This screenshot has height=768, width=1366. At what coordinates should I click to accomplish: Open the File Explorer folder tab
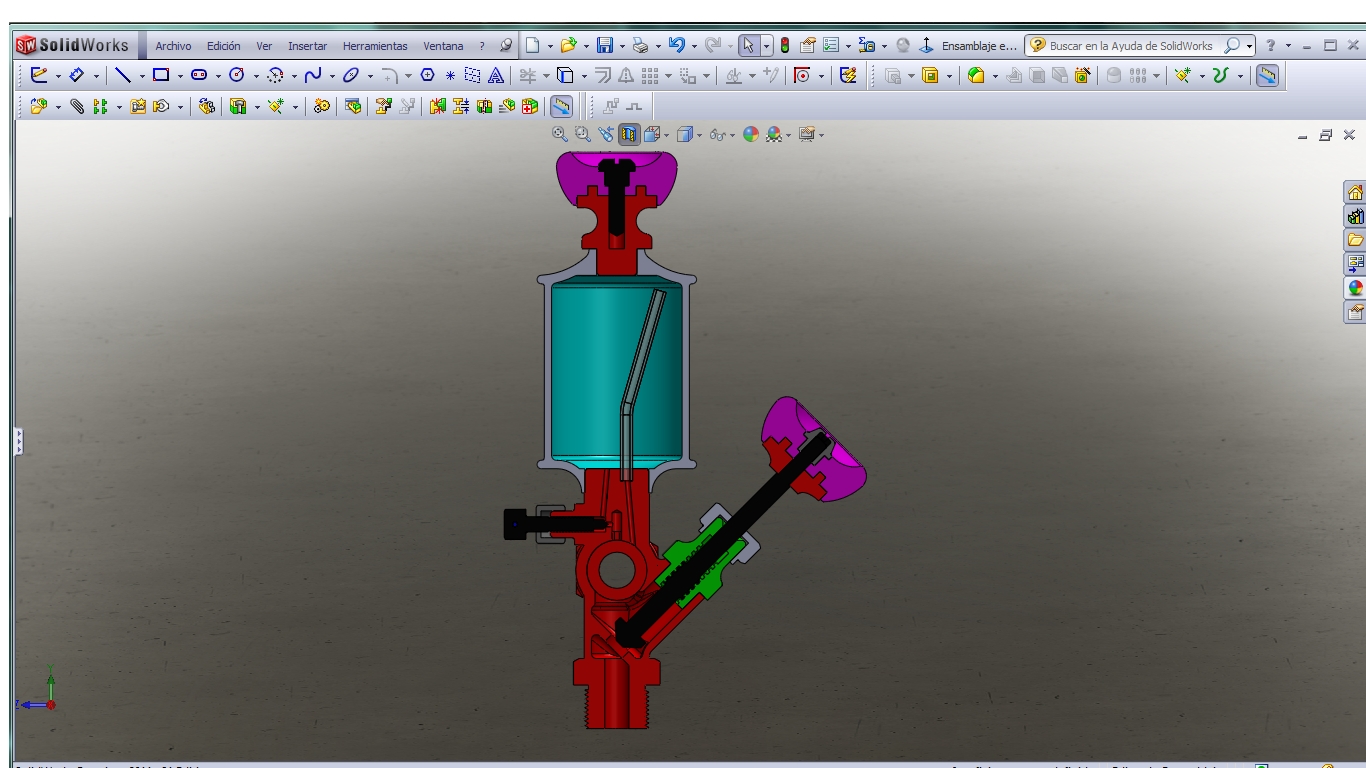(x=1355, y=240)
